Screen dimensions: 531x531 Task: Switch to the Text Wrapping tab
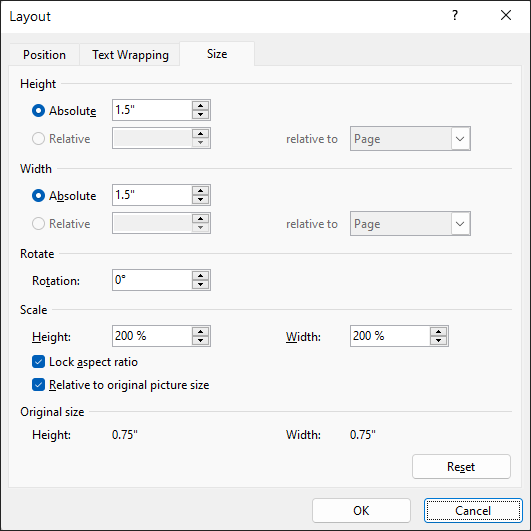[130, 55]
